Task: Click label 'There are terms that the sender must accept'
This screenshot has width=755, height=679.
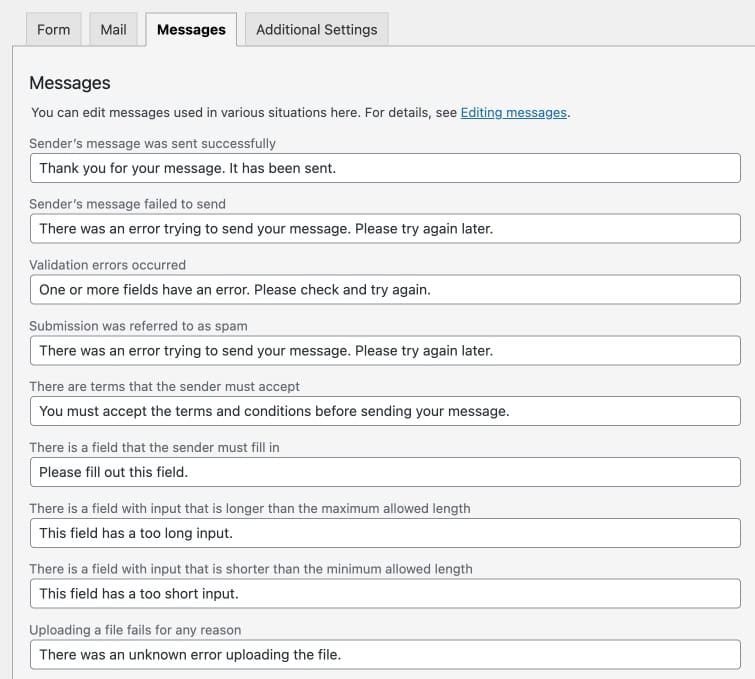Action: click(164, 387)
